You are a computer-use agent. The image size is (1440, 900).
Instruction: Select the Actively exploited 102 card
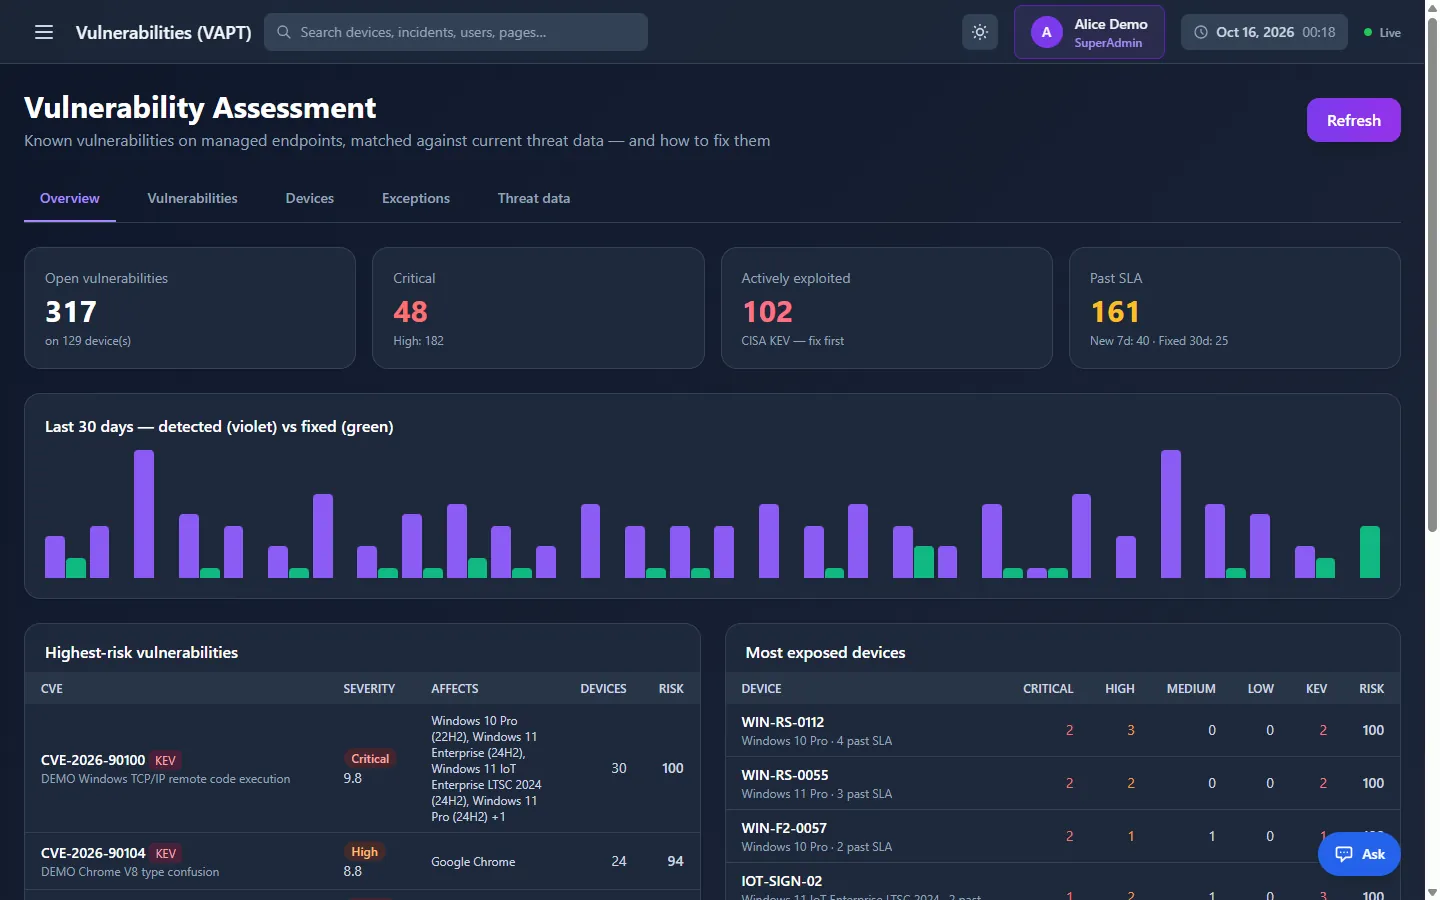[887, 308]
